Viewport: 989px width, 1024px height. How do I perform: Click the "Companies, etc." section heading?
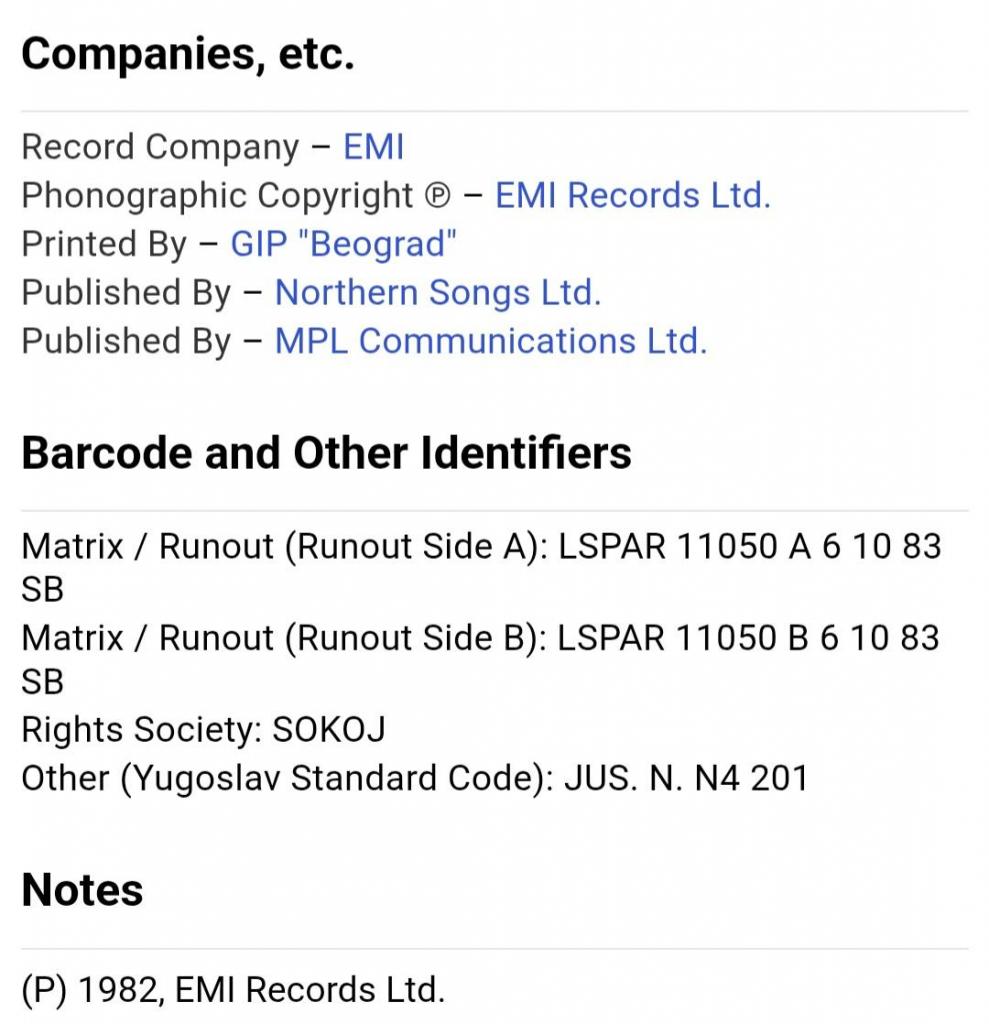pos(188,54)
